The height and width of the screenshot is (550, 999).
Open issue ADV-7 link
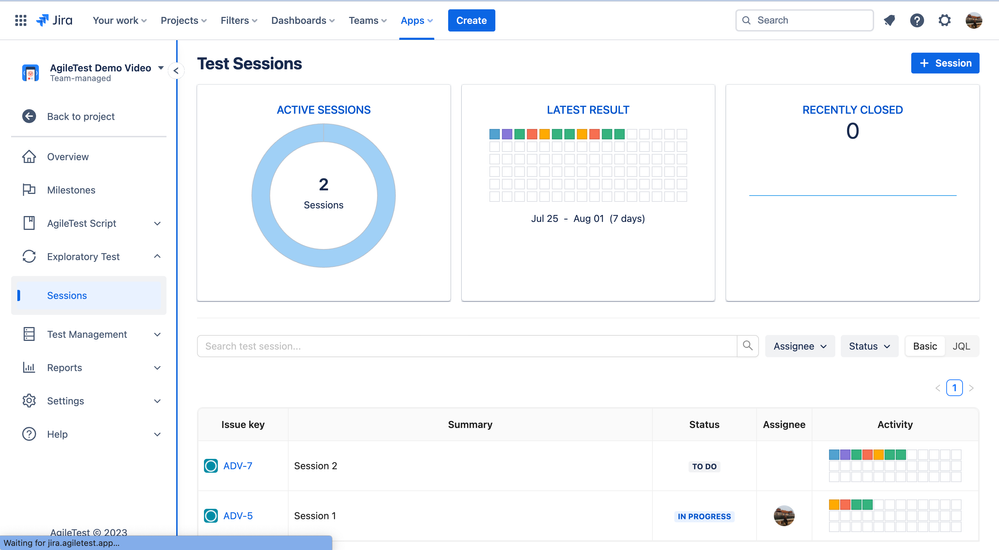(238, 466)
